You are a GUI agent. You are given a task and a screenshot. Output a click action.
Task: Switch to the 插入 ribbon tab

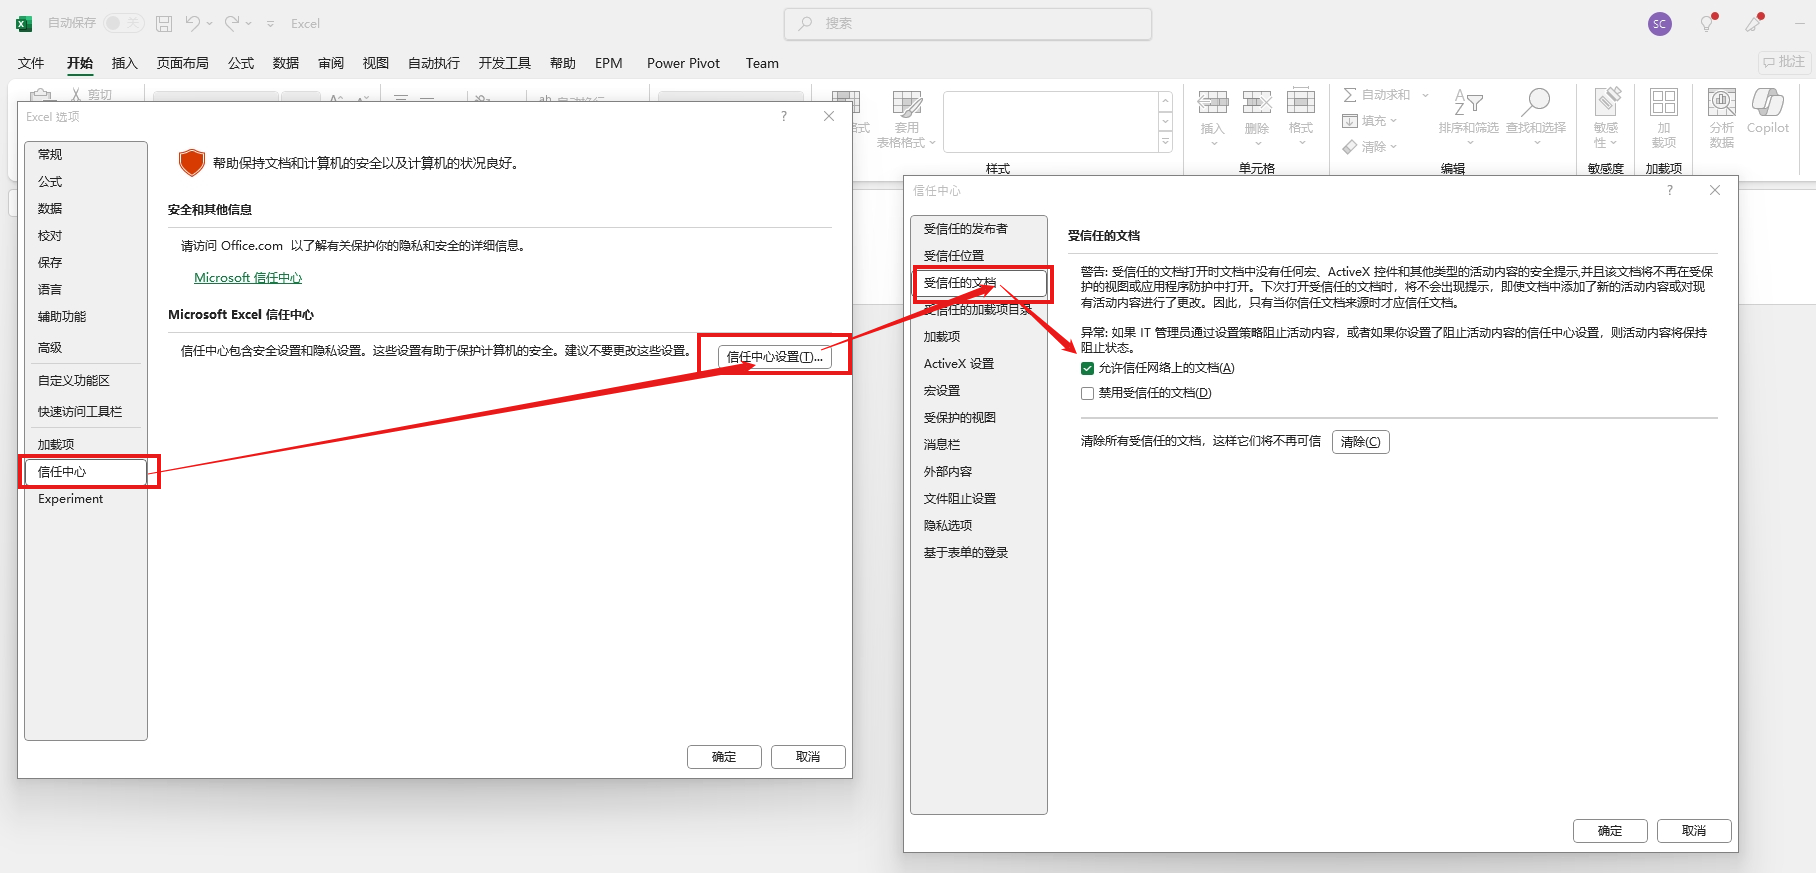coord(124,63)
